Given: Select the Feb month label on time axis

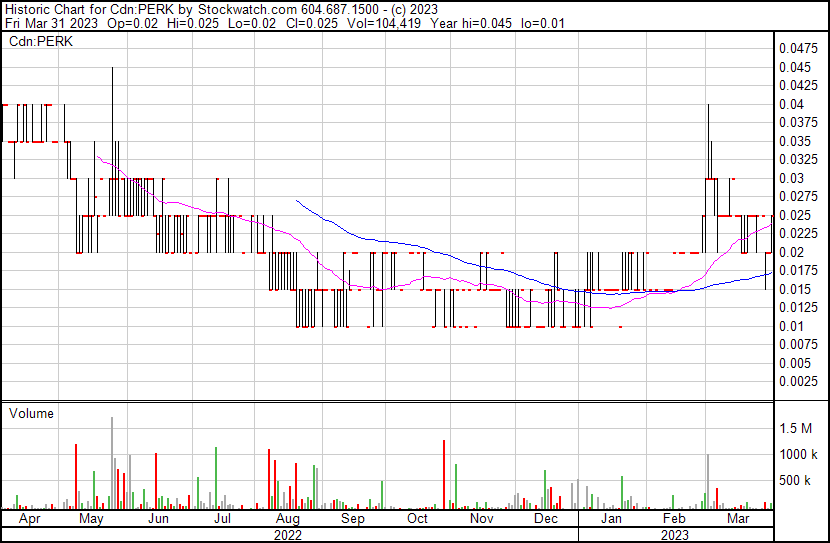Looking at the screenshot, I should tap(675, 520).
